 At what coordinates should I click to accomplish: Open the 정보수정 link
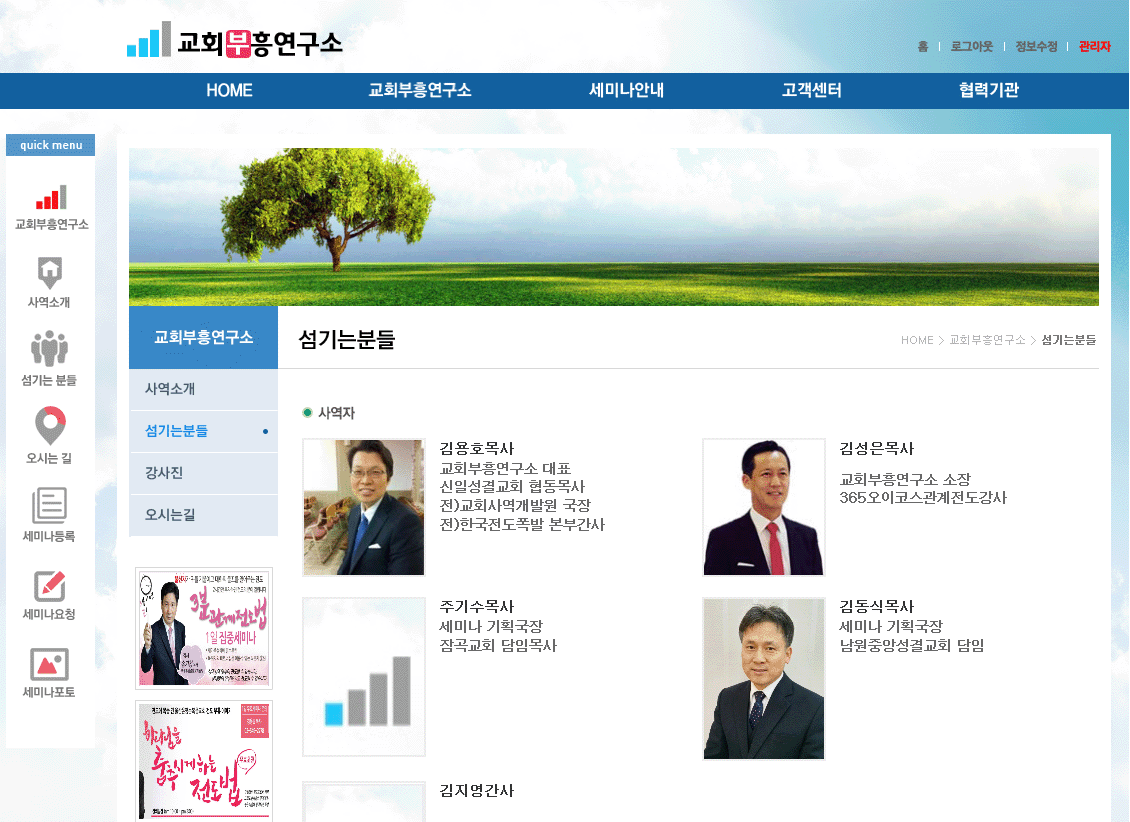click(1036, 47)
